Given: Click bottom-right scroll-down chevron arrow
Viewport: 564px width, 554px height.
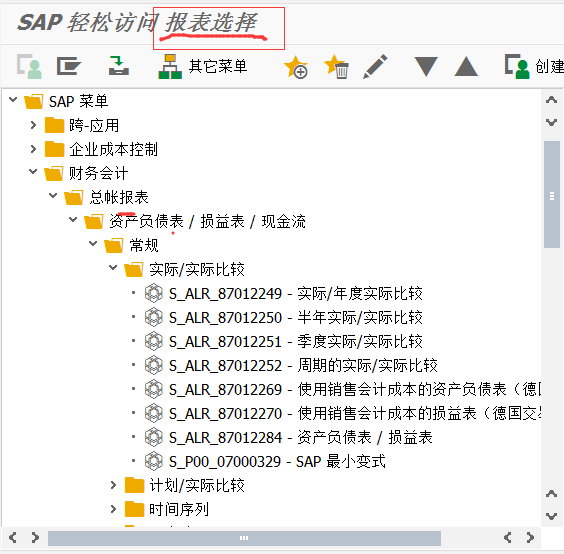Looking at the screenshot, I should (x=551, y=516).
